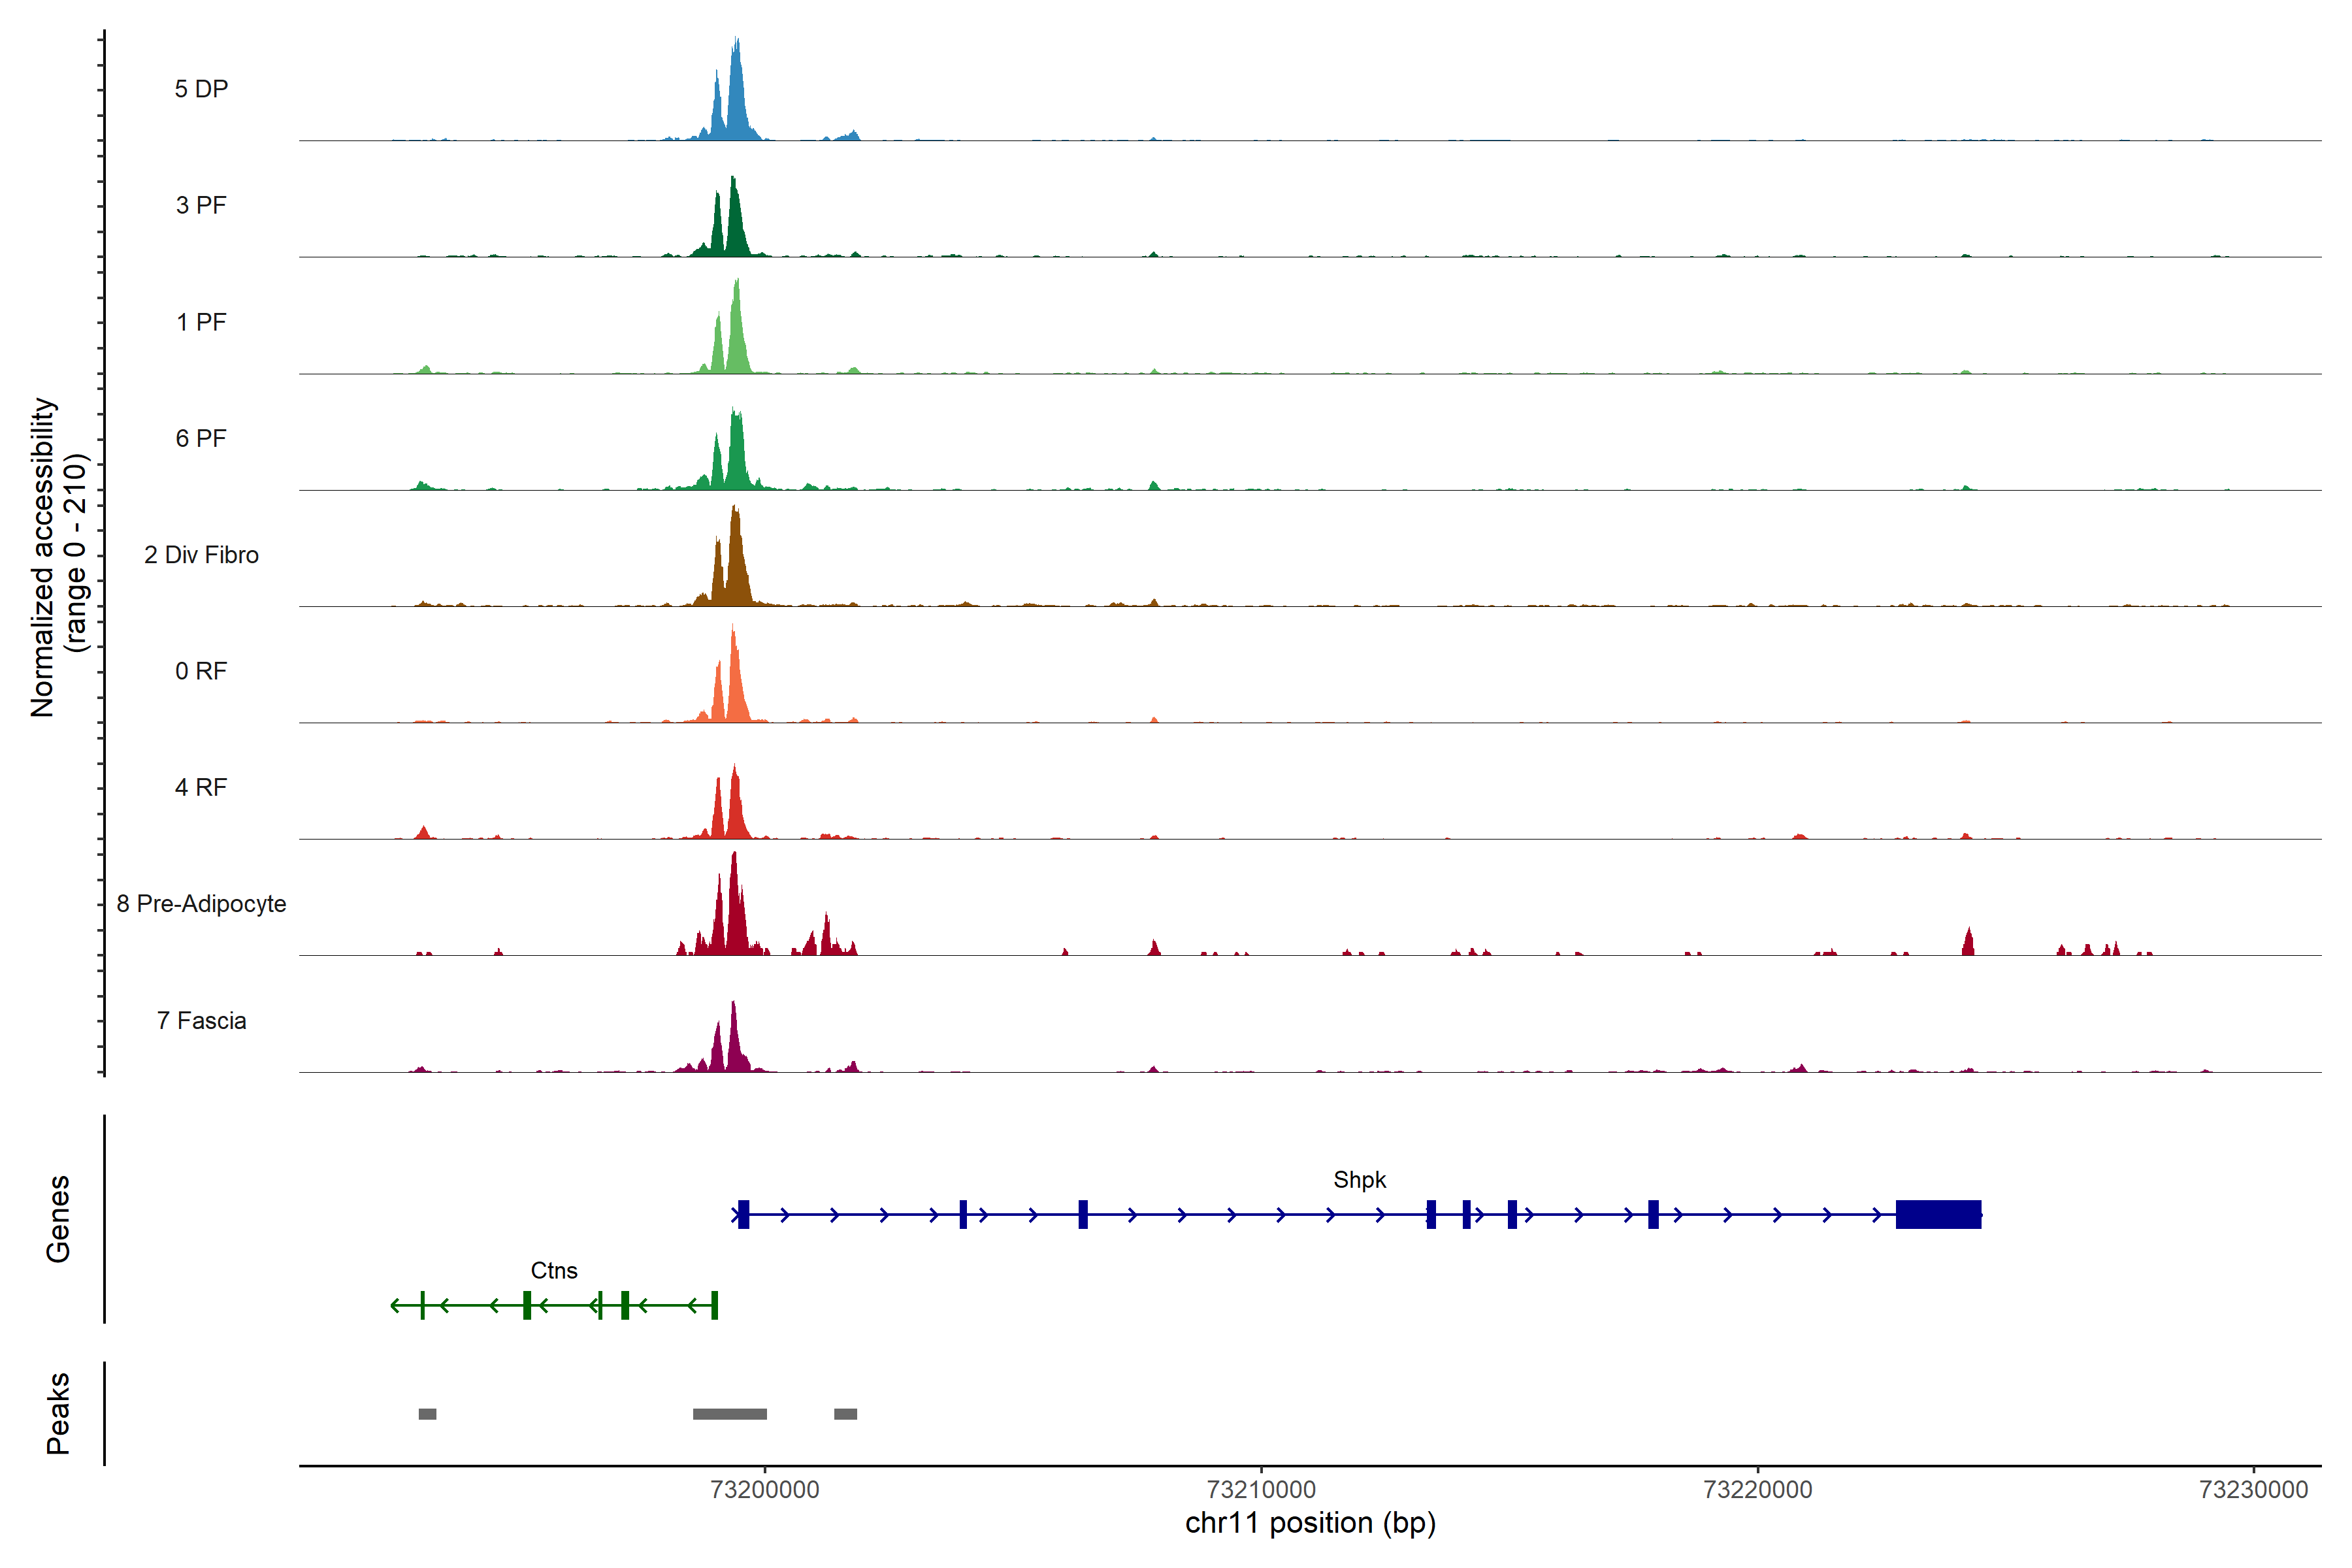
Task: Click the widest gray peak bar
Action: [729, 1414]
